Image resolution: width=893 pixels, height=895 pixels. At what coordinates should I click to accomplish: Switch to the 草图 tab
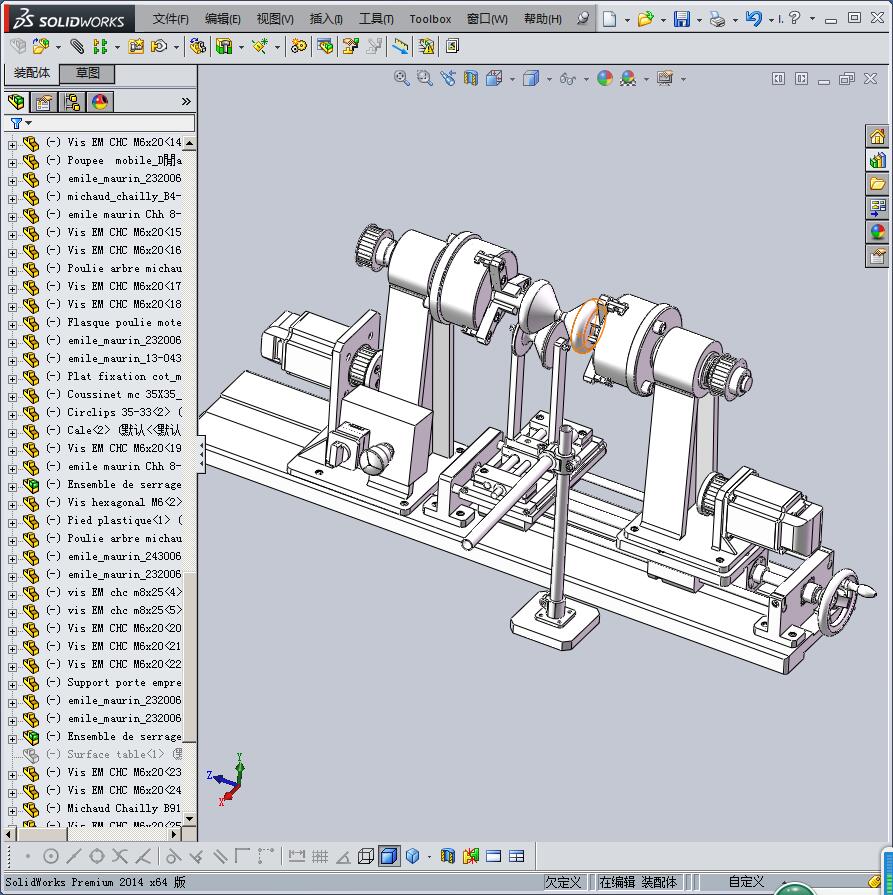pyautogui.click(x=87, y=74)
